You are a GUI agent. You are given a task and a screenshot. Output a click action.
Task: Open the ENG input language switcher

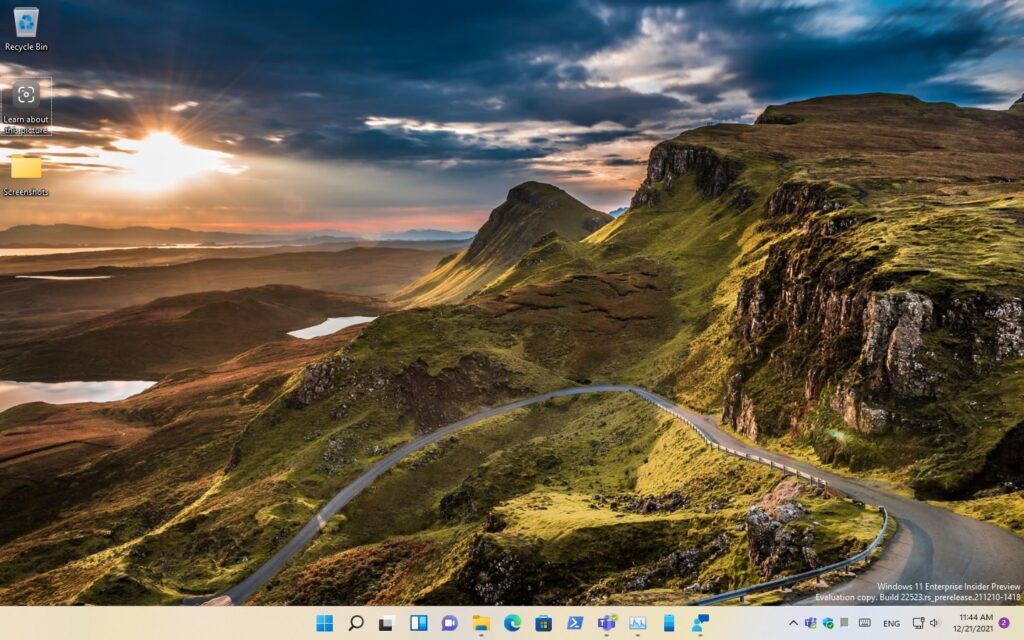891,623
